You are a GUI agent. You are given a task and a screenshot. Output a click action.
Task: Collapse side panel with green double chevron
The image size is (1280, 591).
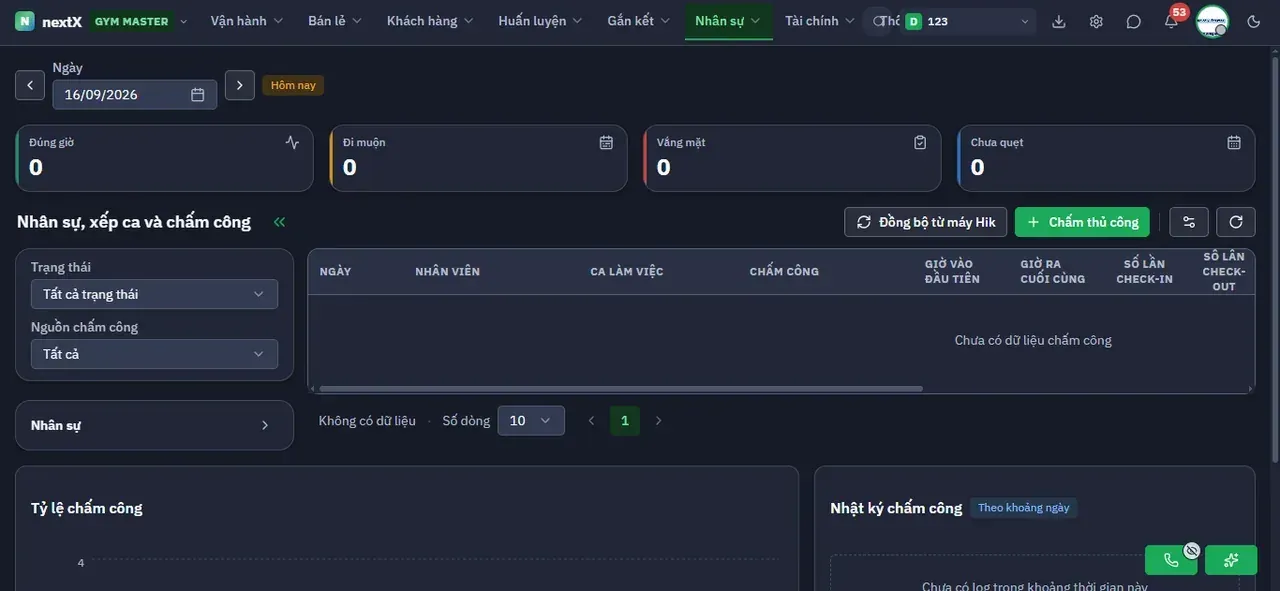tap(279, 222)
